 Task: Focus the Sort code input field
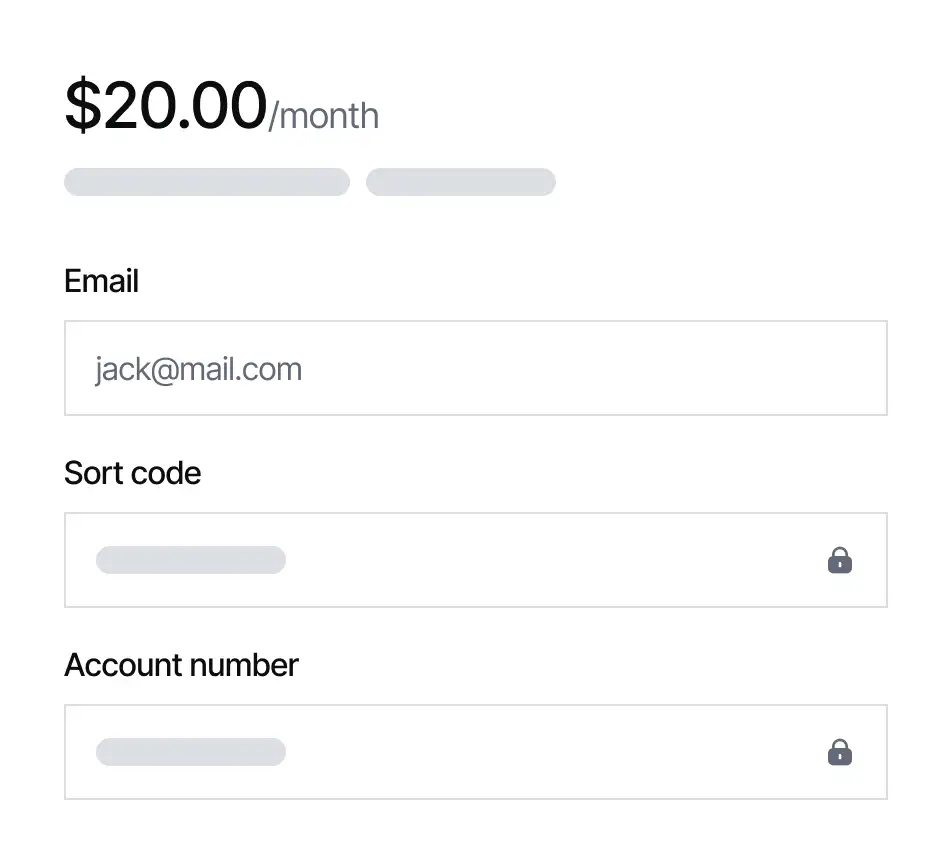475,560
